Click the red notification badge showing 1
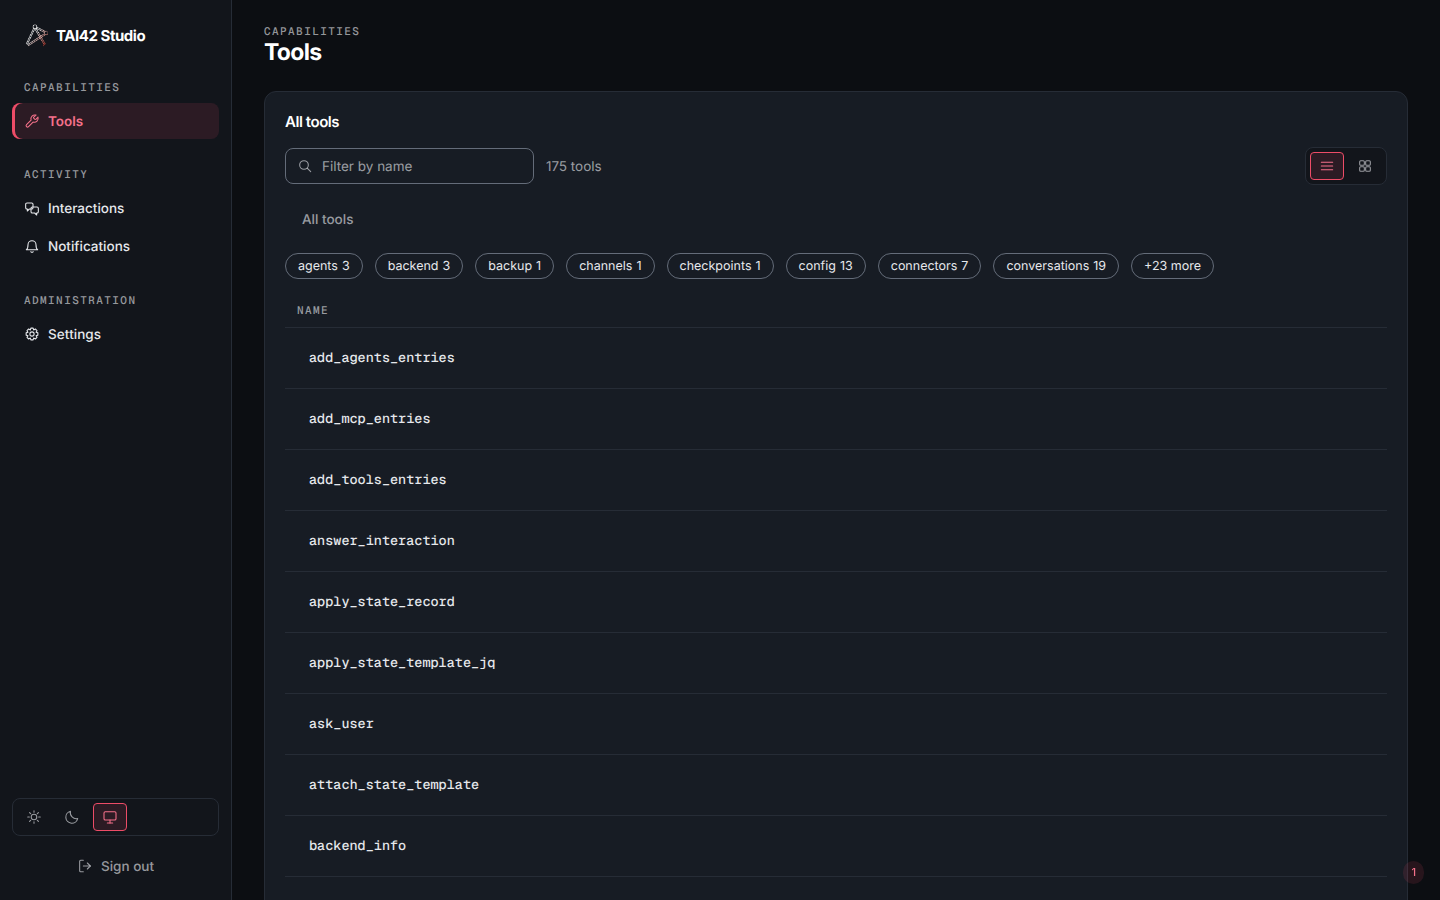1440x900 pixels. [1414, 872]
